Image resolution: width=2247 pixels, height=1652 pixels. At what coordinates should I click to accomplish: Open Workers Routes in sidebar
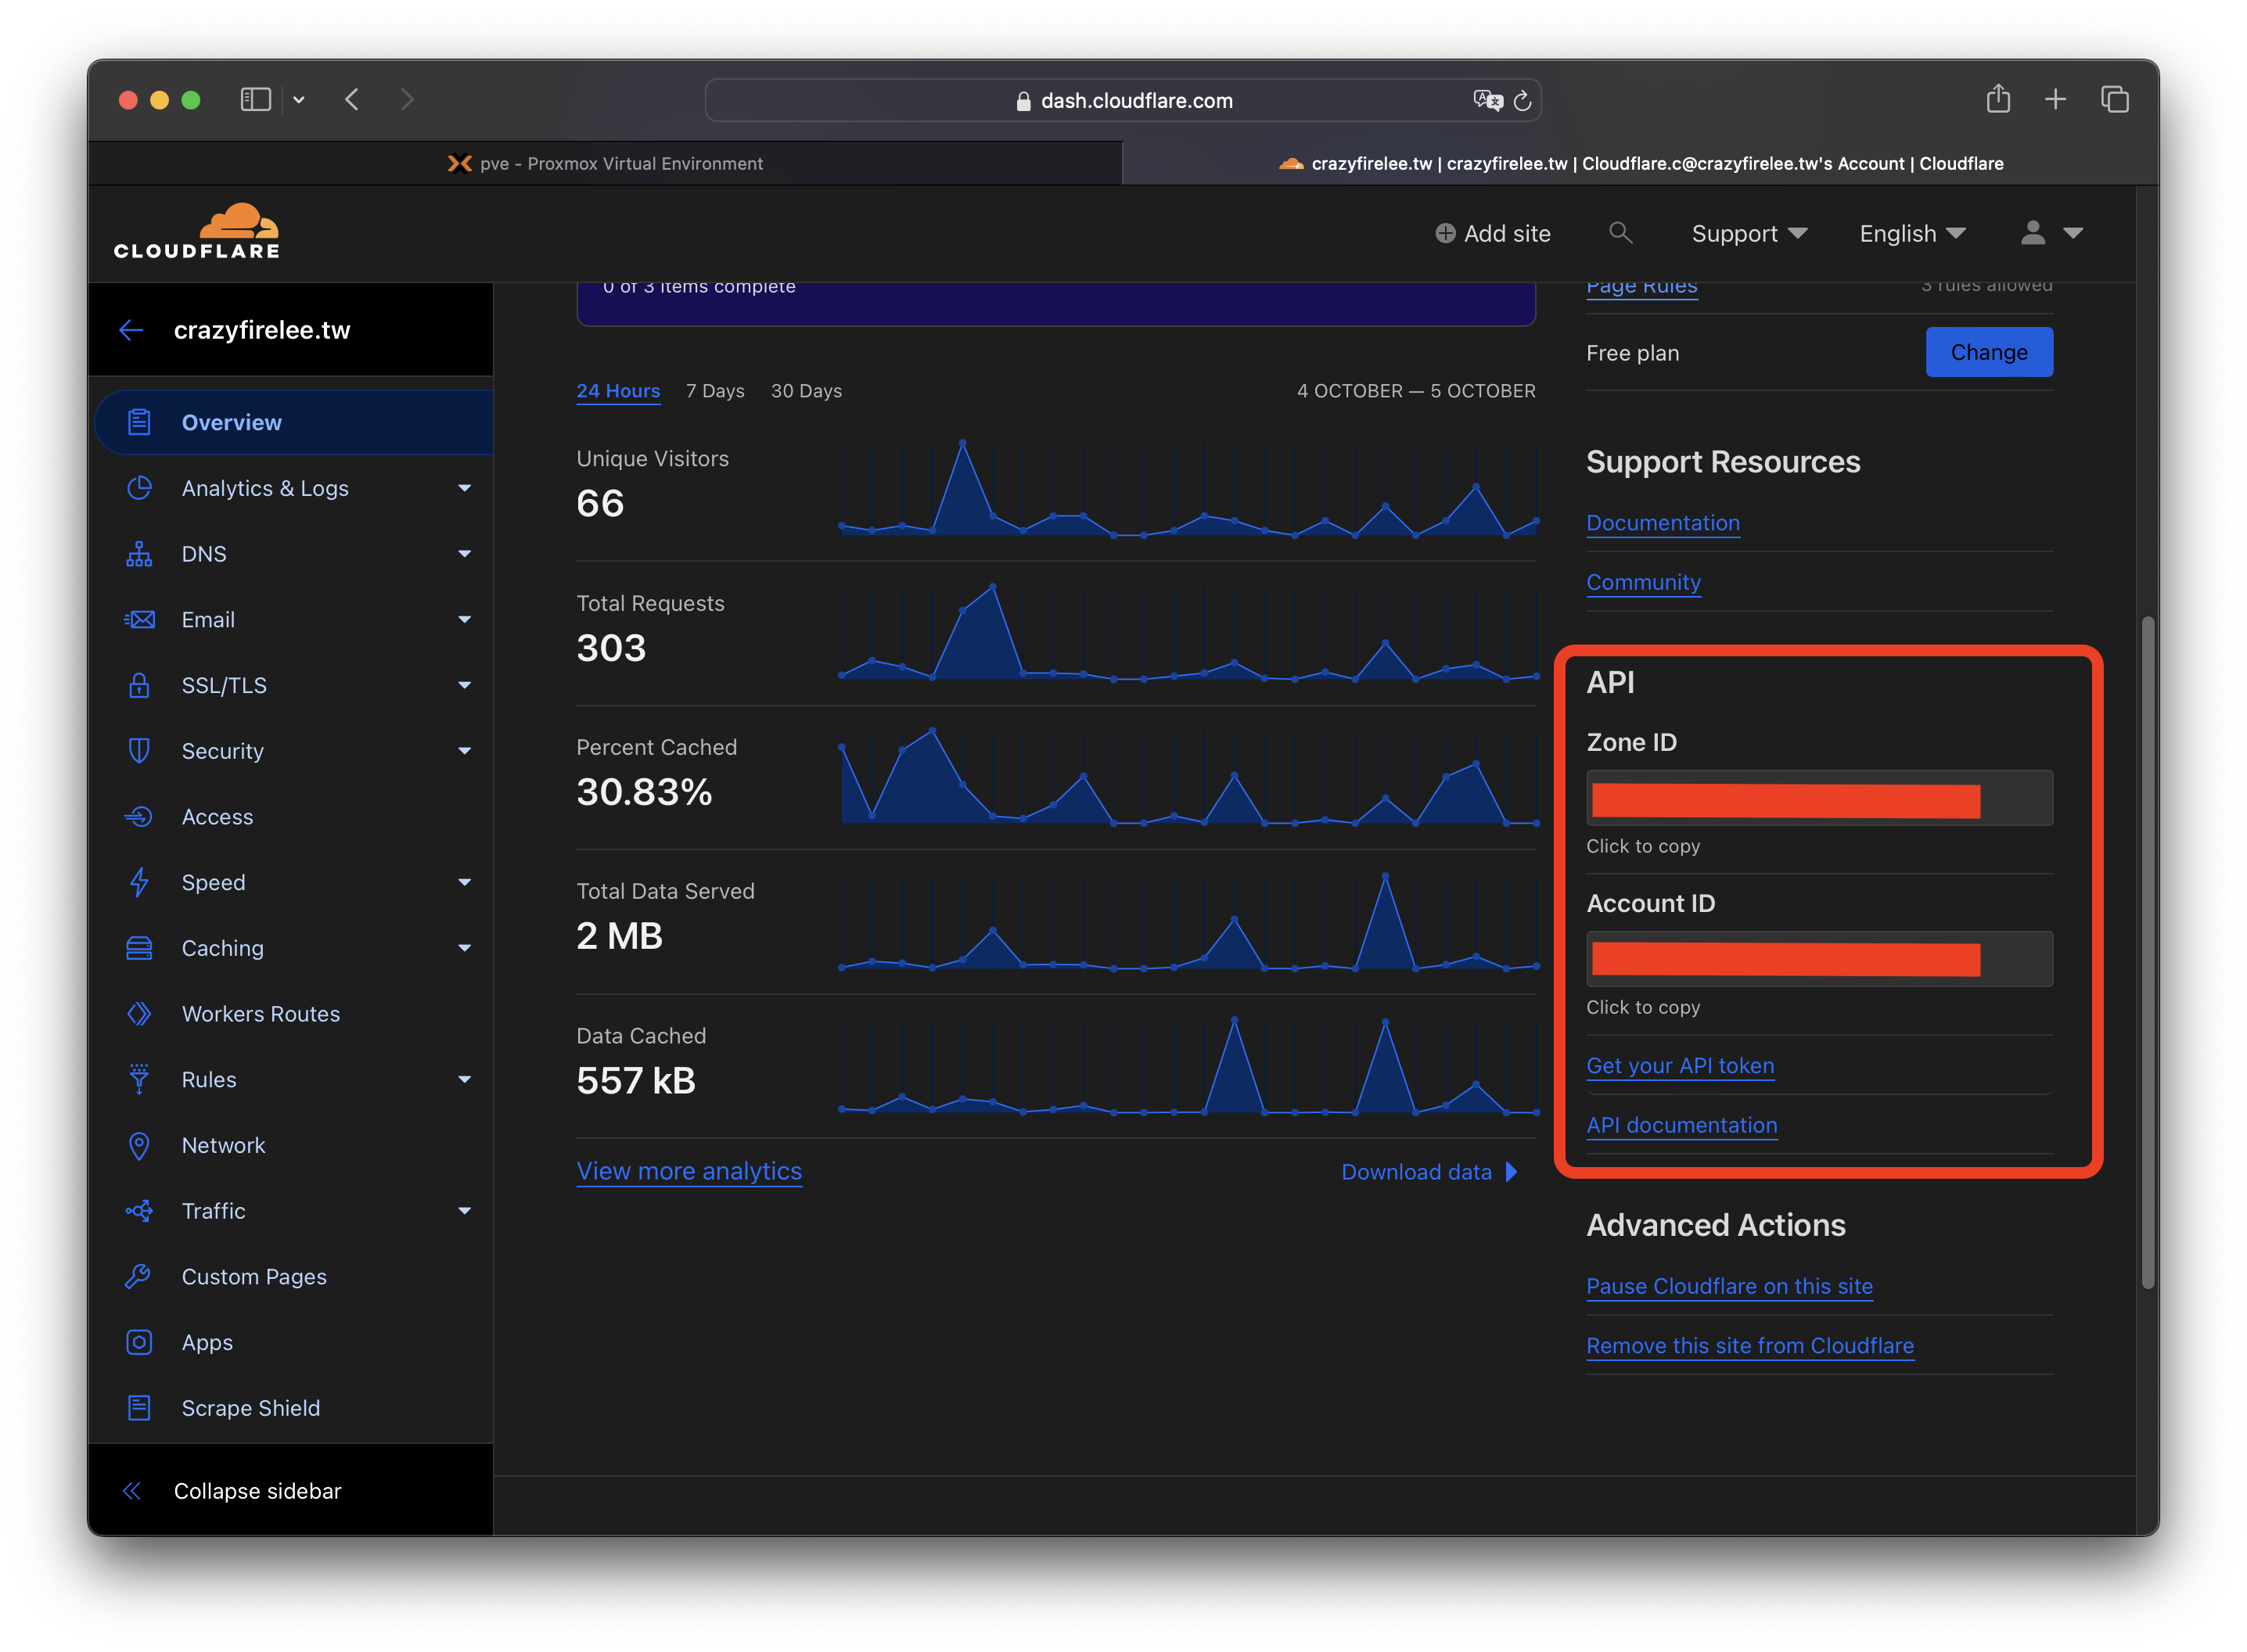pos(260,1014)
